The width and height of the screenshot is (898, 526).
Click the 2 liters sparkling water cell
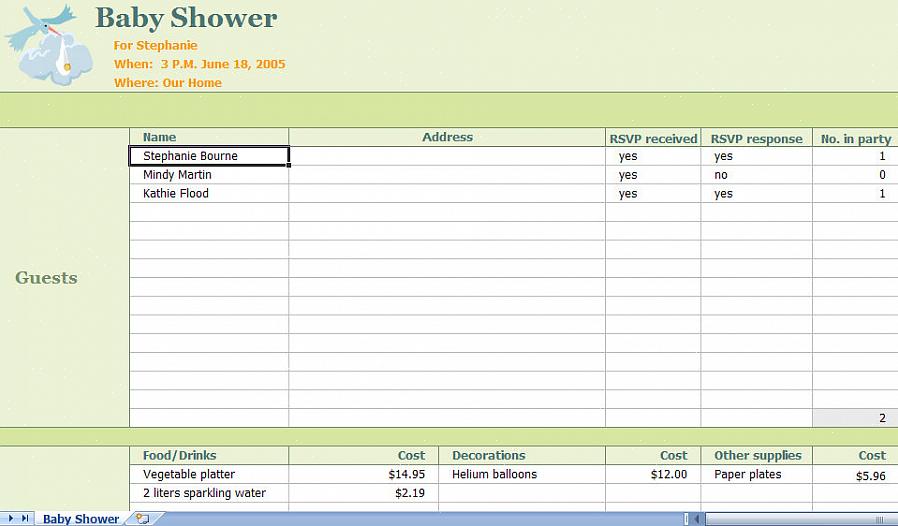pyautogui.click(x=209, y=493)
